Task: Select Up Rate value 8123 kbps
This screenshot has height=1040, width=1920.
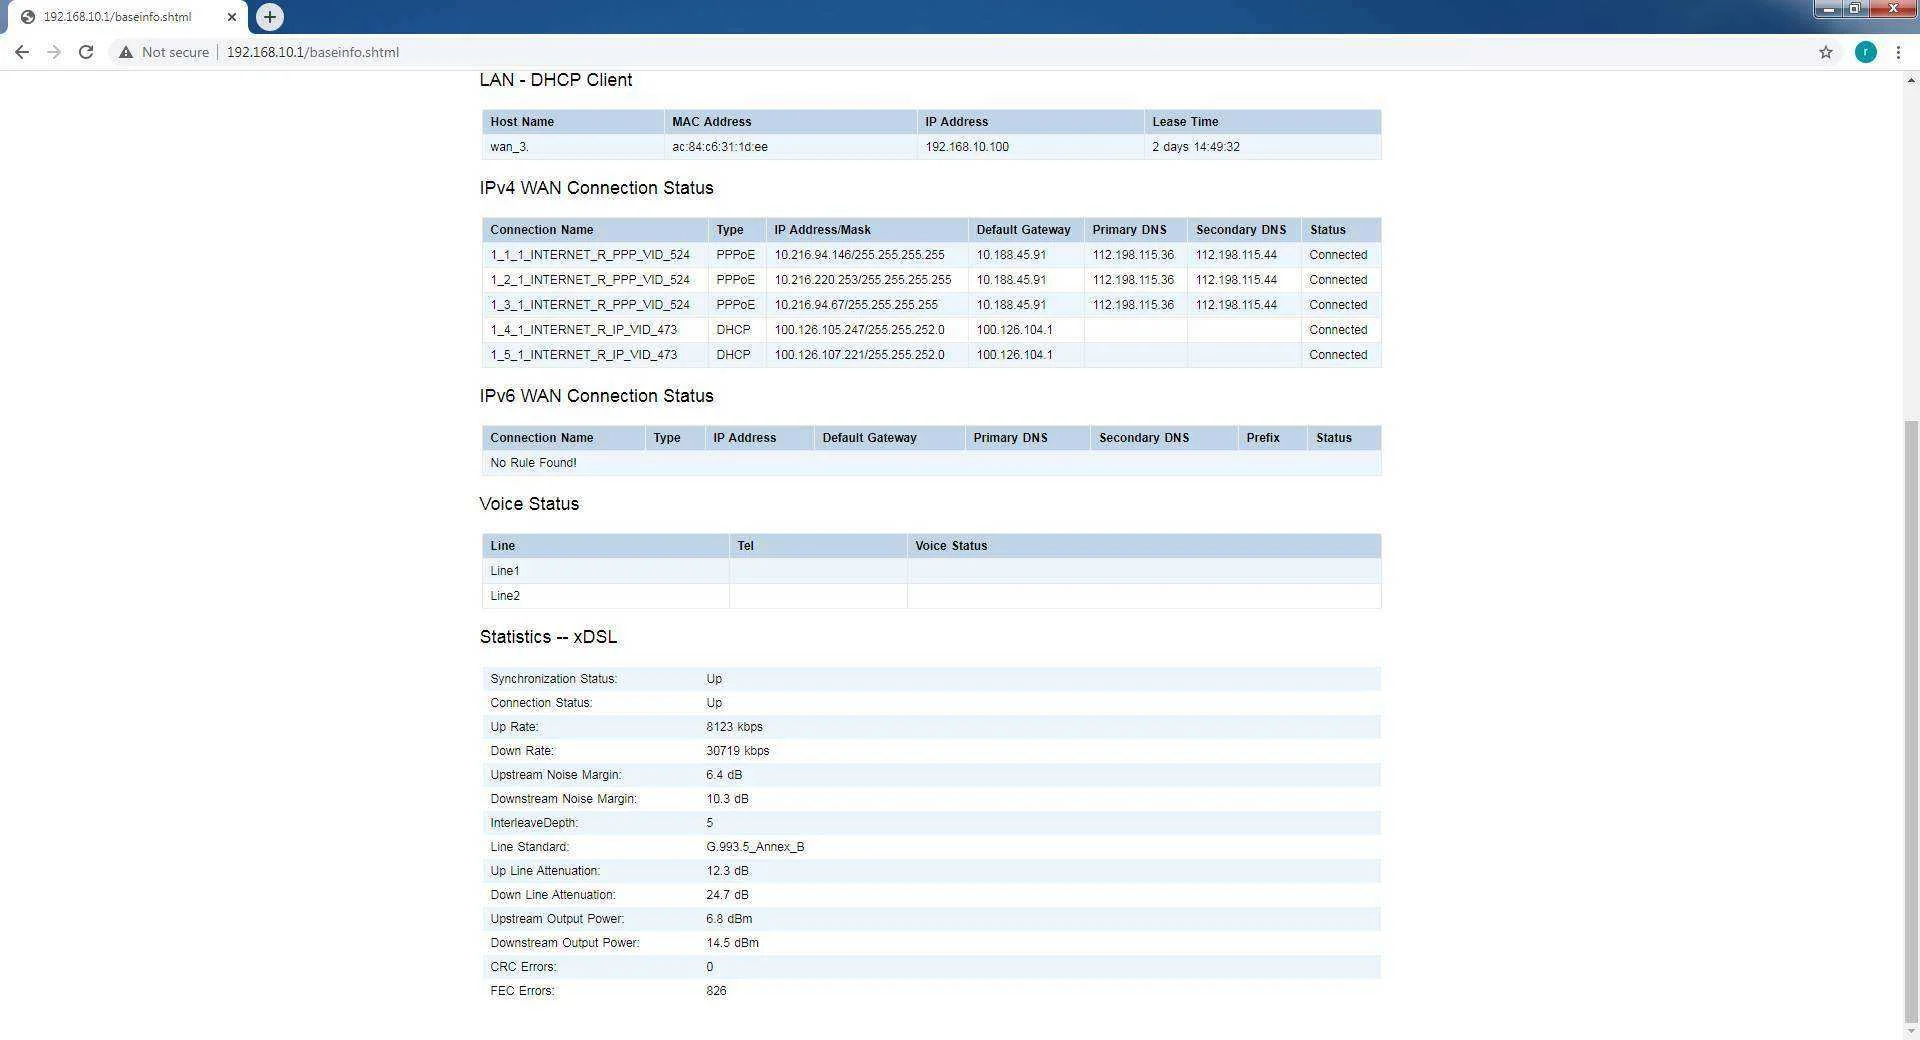Action: [x=734, y=727]
